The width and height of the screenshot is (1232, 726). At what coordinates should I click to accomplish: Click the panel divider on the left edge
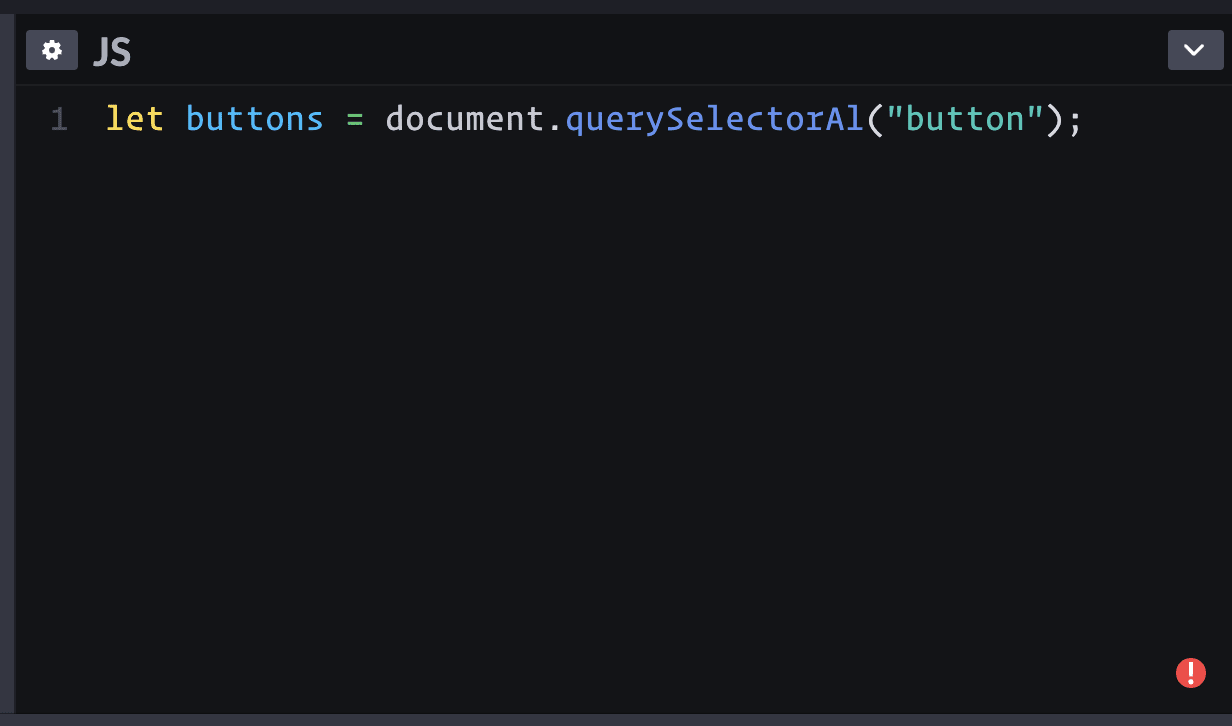click(8, 363)
